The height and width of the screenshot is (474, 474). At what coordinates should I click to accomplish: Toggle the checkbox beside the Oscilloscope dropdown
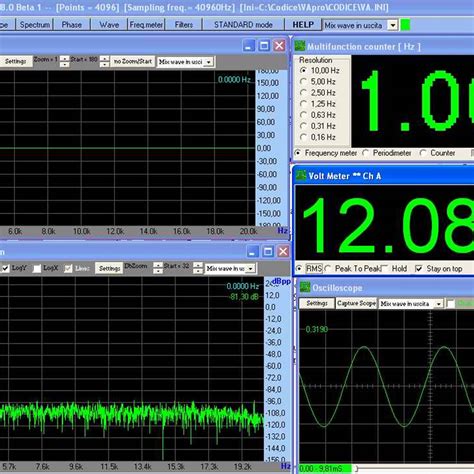tap(451, 304)
